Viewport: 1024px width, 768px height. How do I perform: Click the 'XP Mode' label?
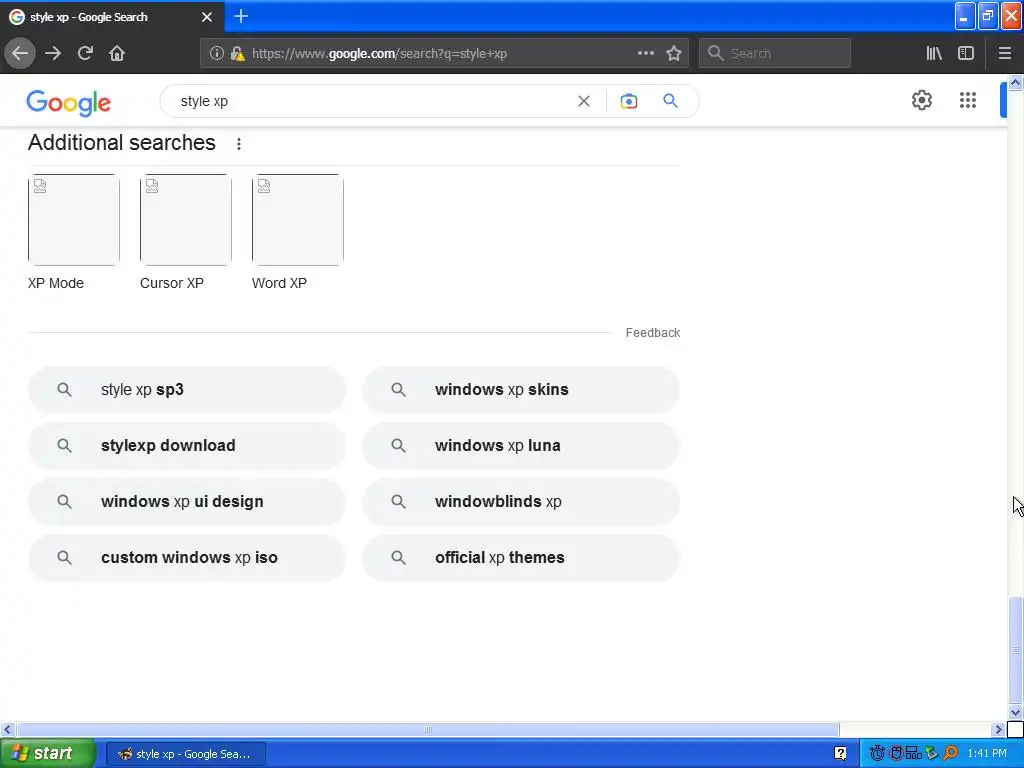point(56,283)
